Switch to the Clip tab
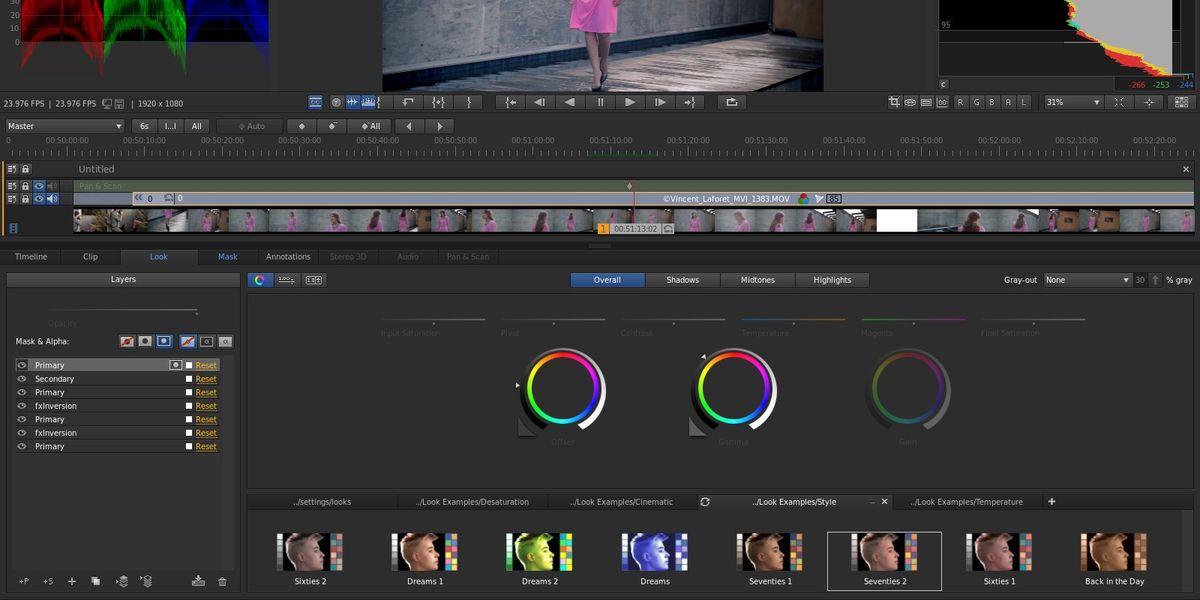 tap(91, 257)
